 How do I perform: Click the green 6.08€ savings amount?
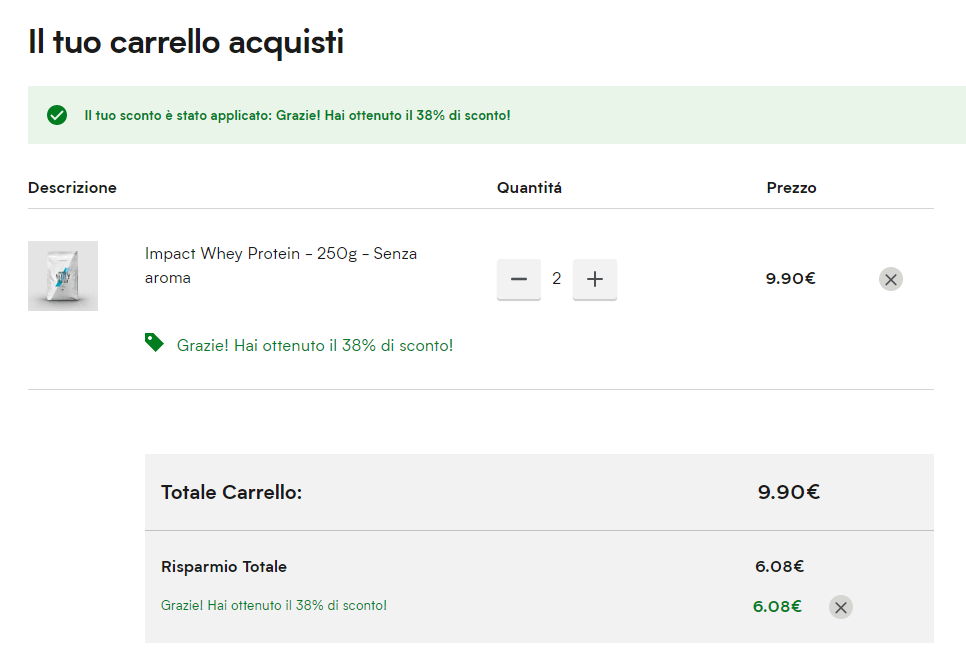[777, 606]
